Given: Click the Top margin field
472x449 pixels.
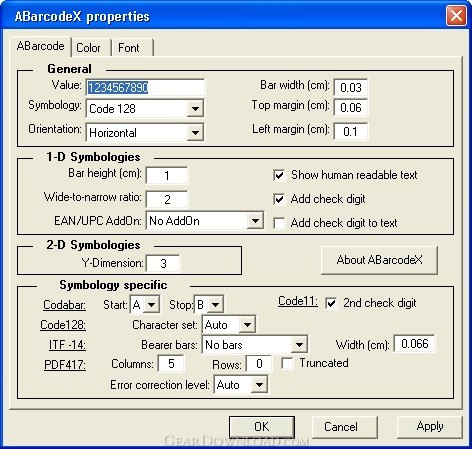Looking at the screenshot, I should (351, 107).
